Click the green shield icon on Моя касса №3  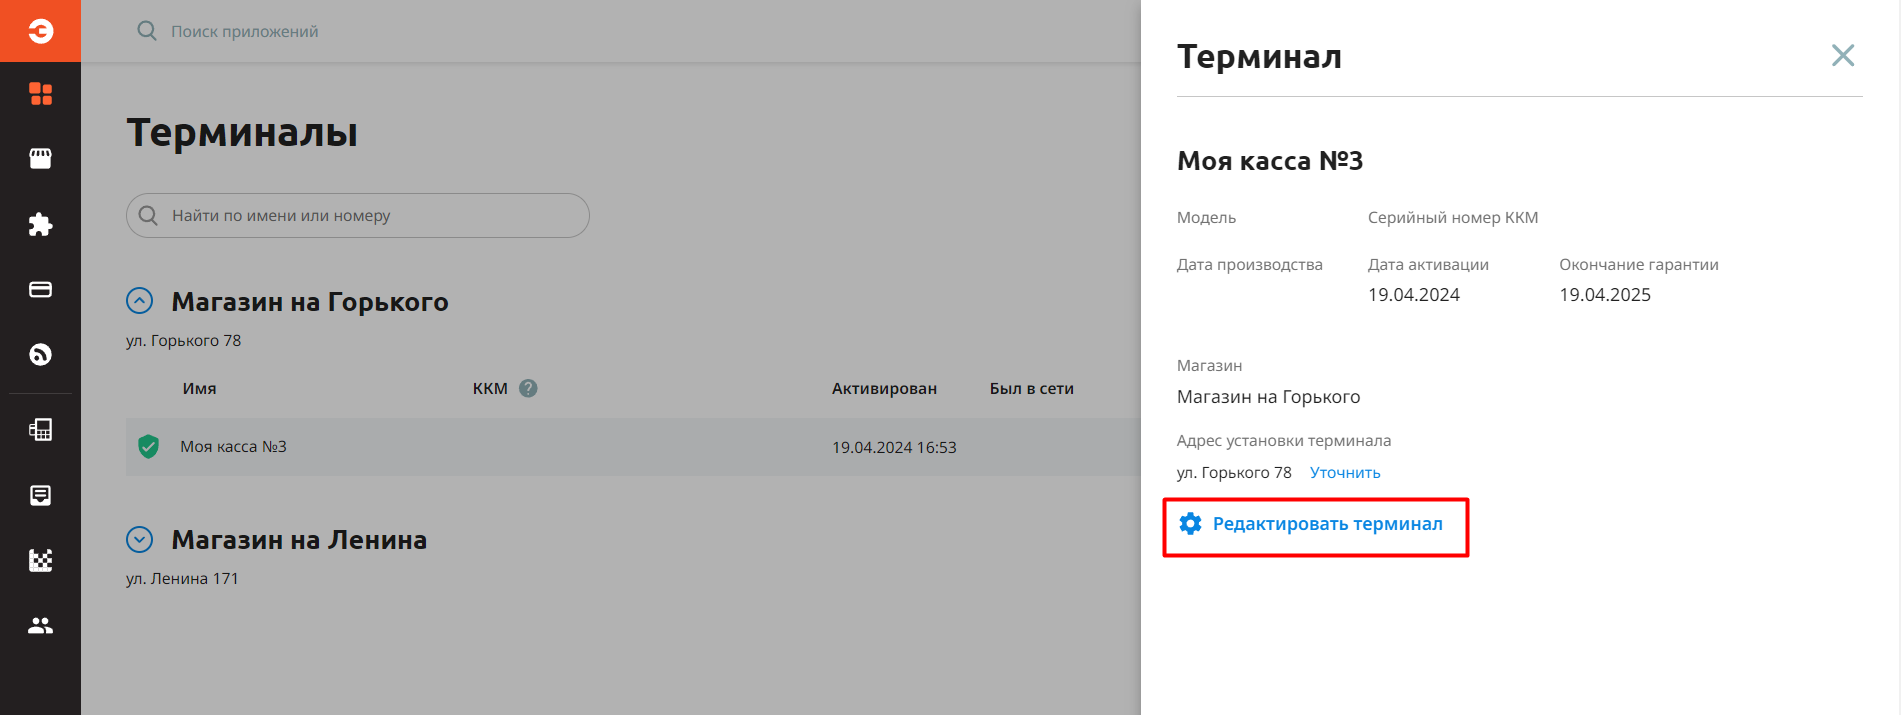[148, 447]
